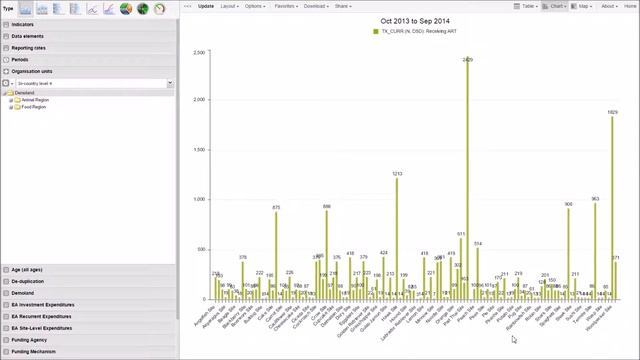Select the gauge chart type
The width and height of the screenshot is (640, 360).
click(159, 9)
